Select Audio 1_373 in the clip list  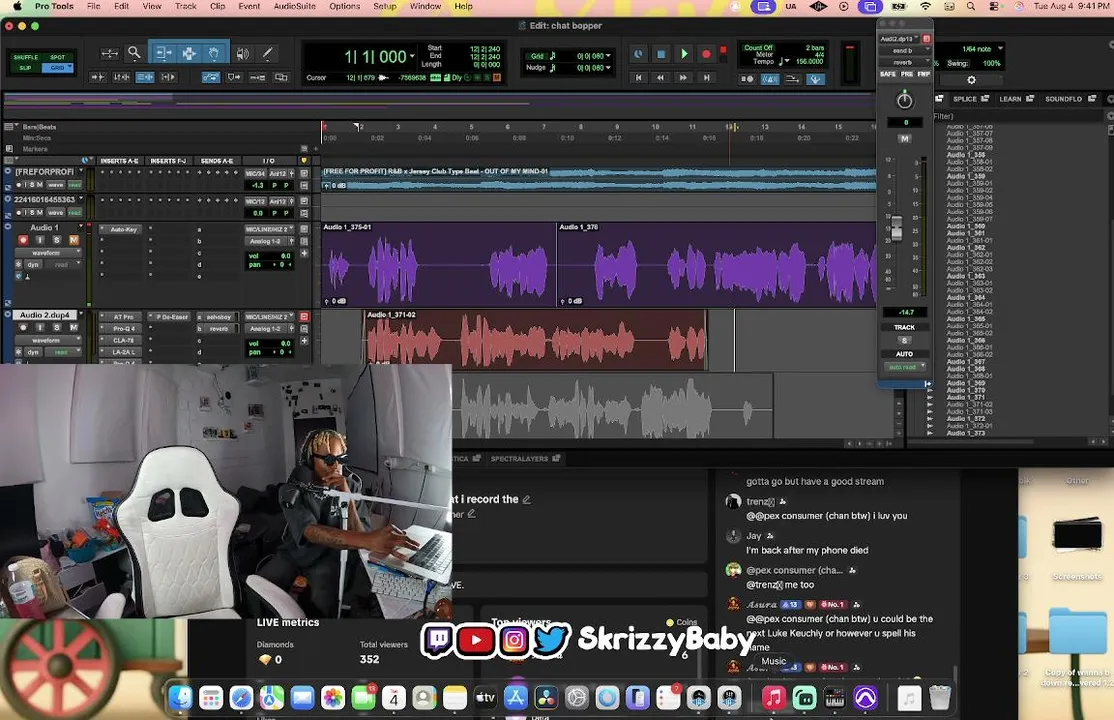(966, 433)
